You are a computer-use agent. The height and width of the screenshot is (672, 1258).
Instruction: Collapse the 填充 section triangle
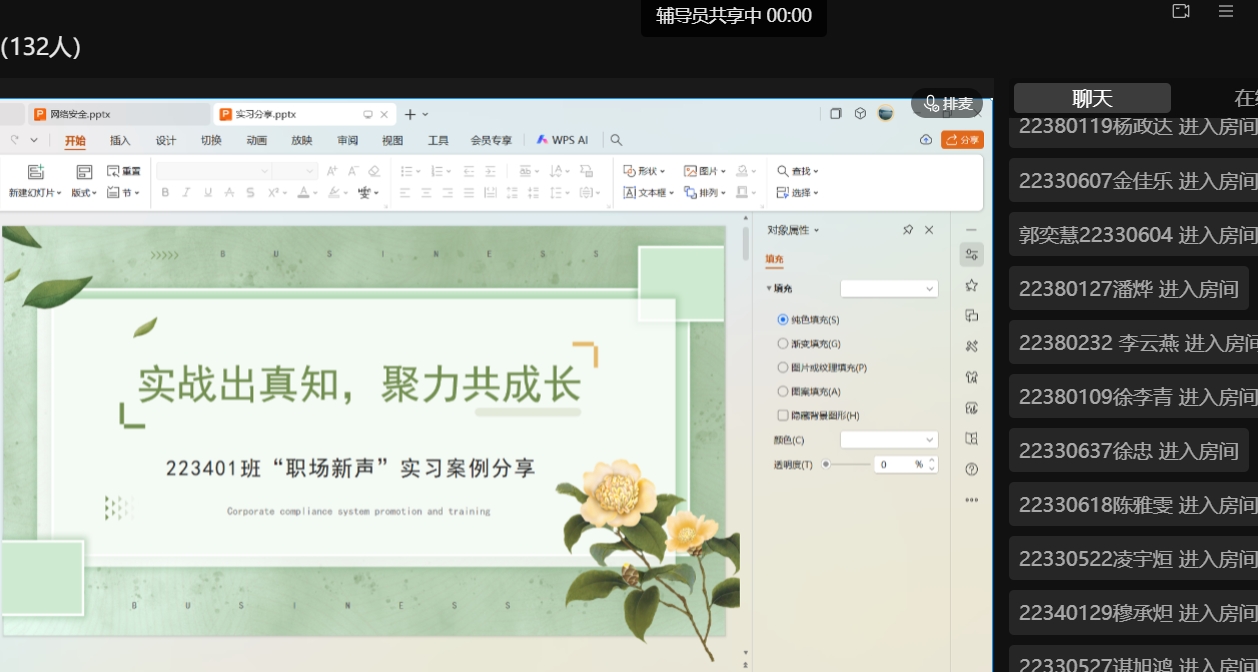(x=769, y=289)
